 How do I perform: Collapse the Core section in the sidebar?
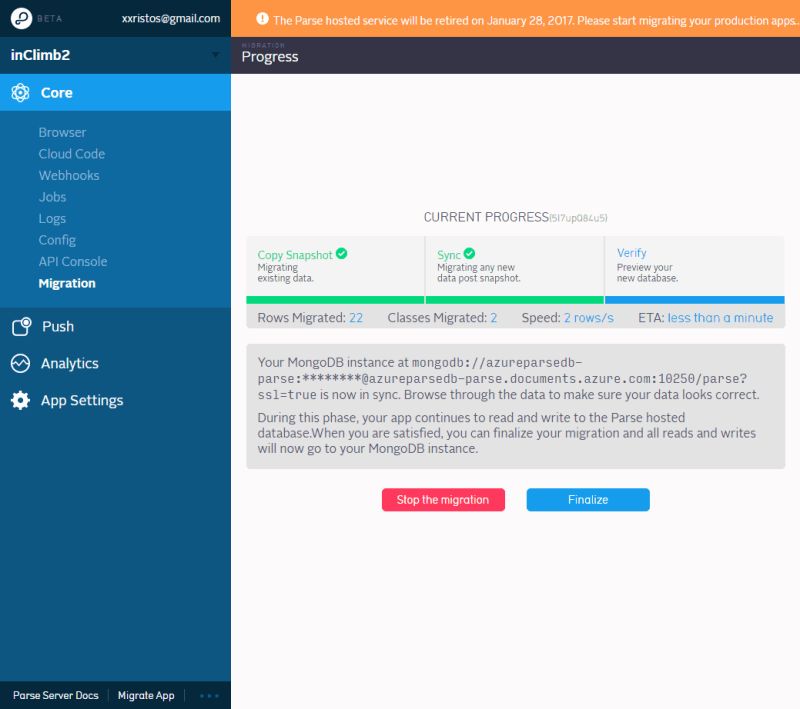57,92
